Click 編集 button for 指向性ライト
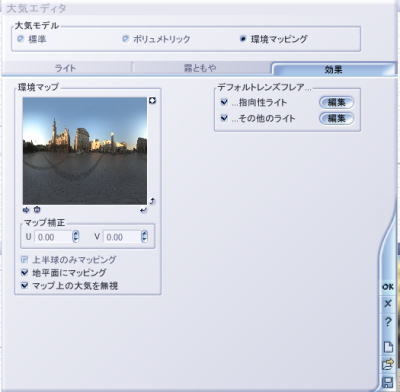The image size is (400, 392). (x=336, y=102)
